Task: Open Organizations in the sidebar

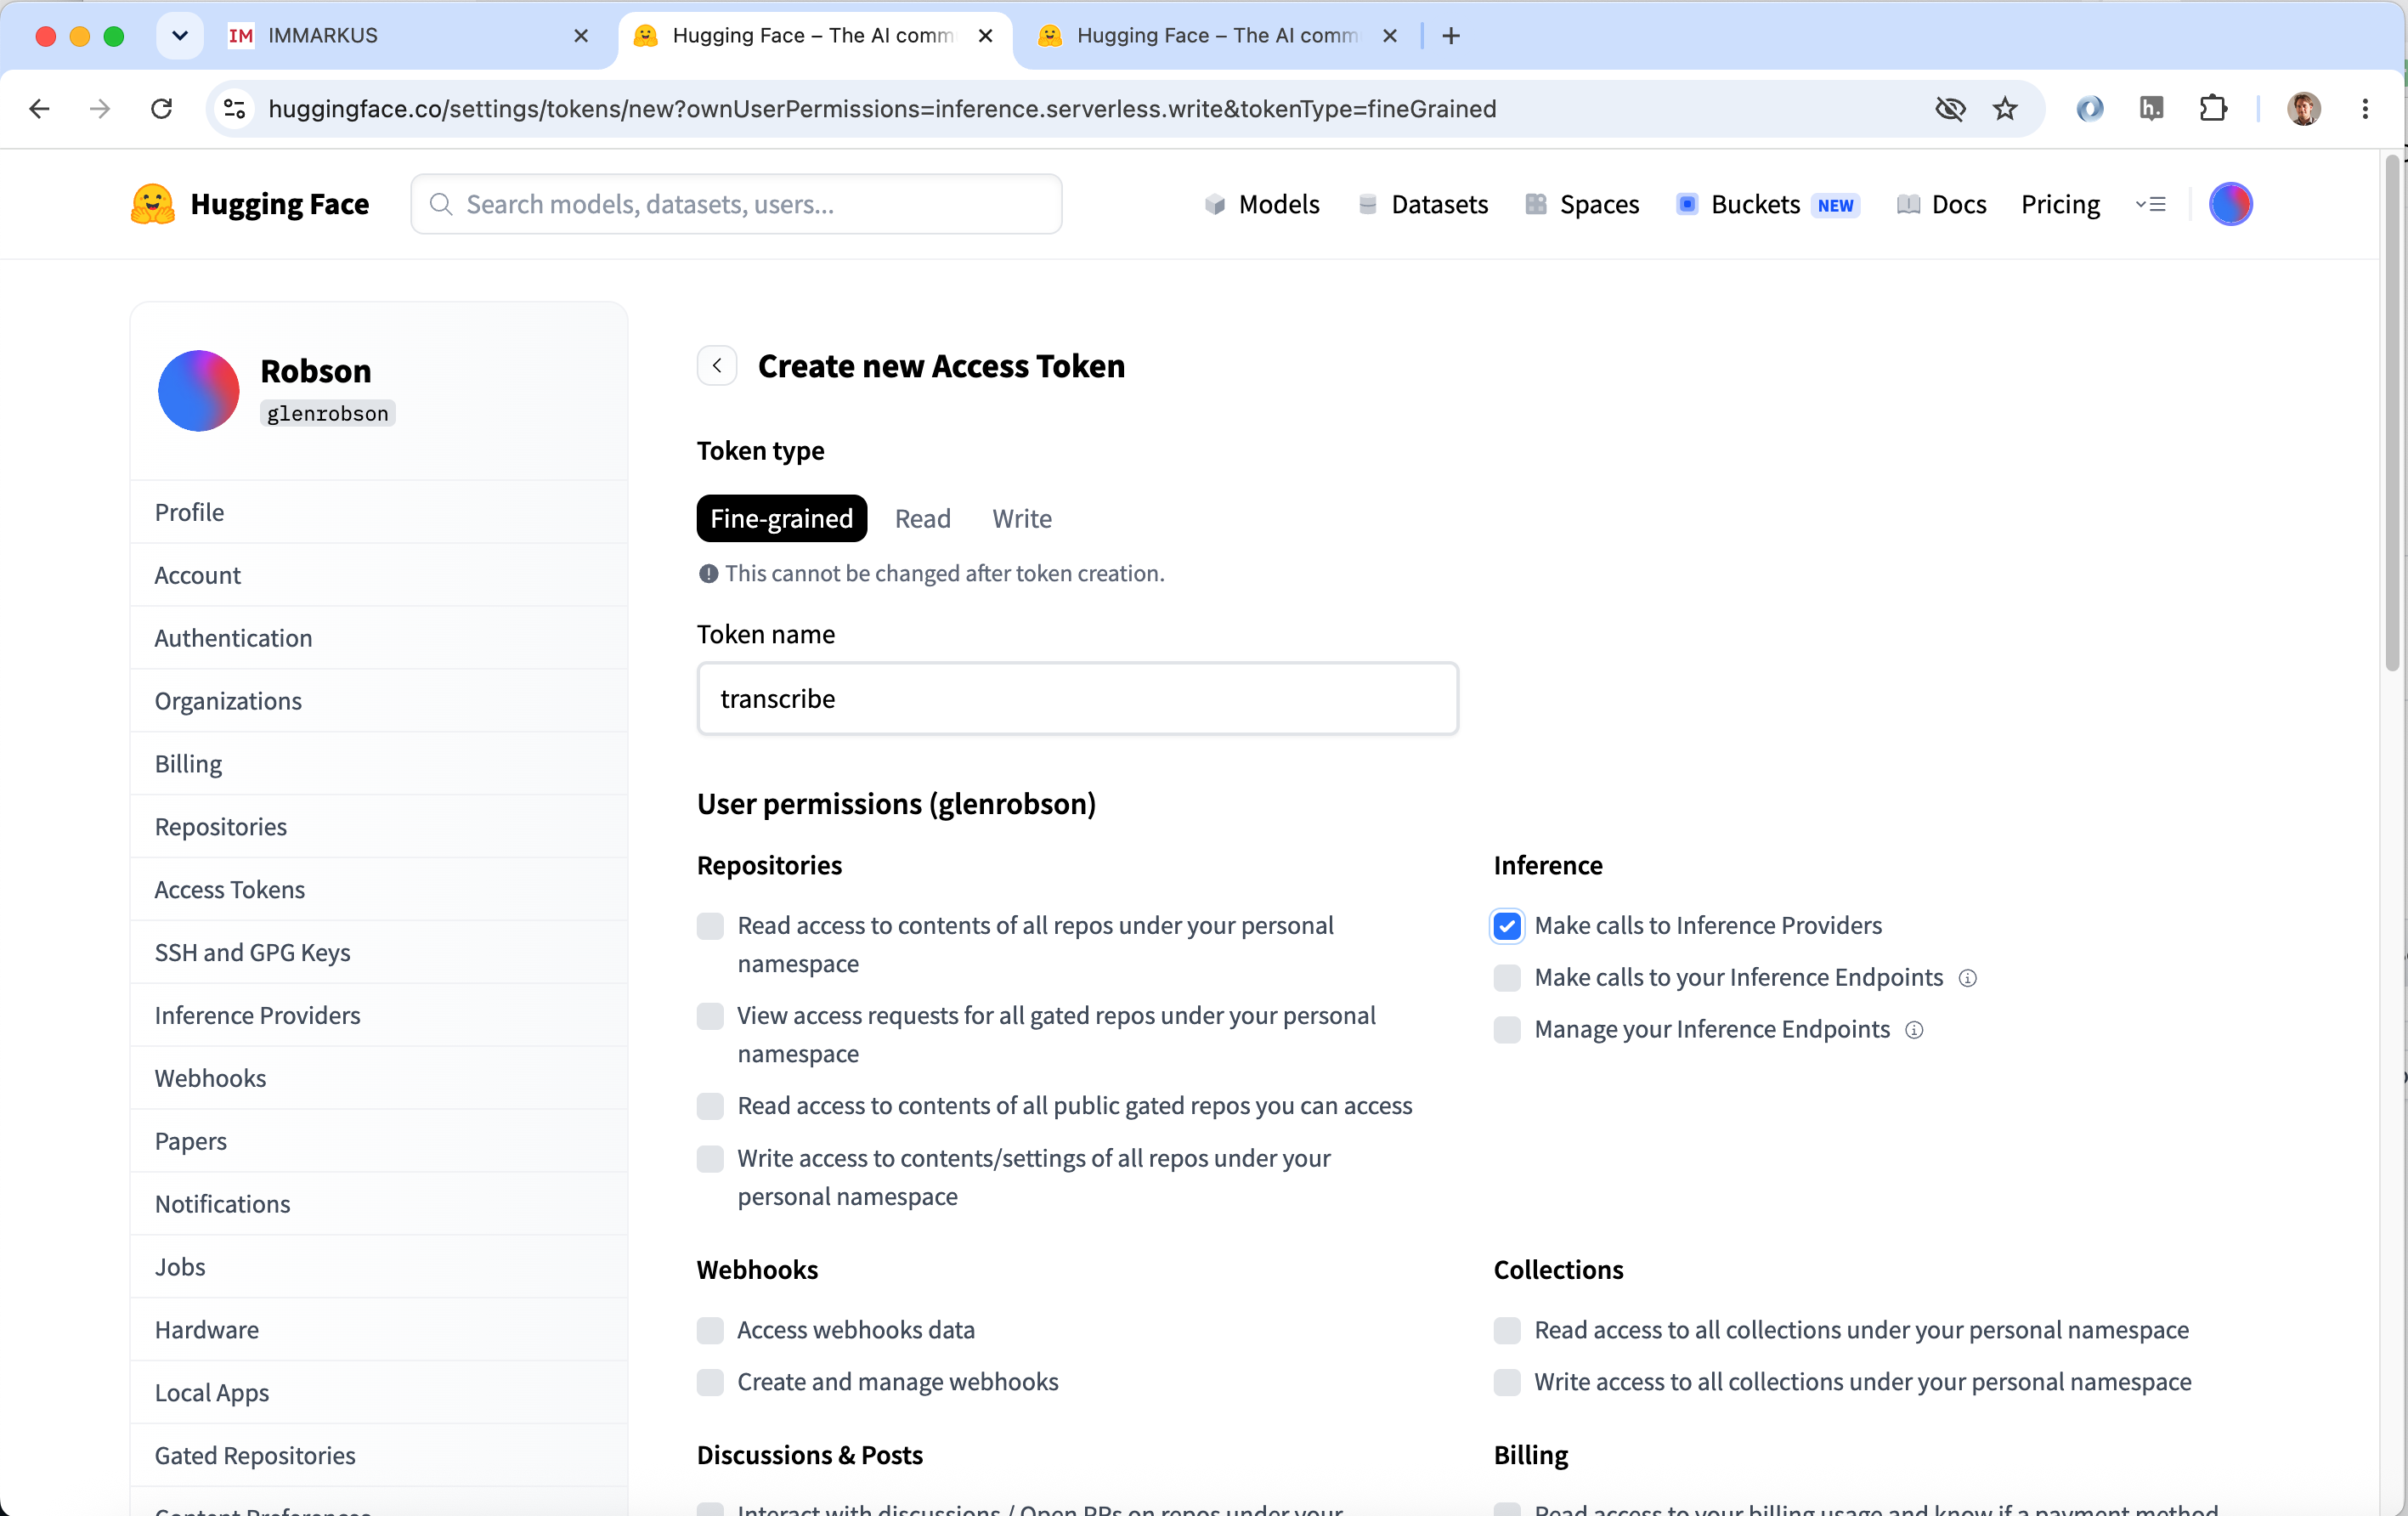Action: click(379, 701)
